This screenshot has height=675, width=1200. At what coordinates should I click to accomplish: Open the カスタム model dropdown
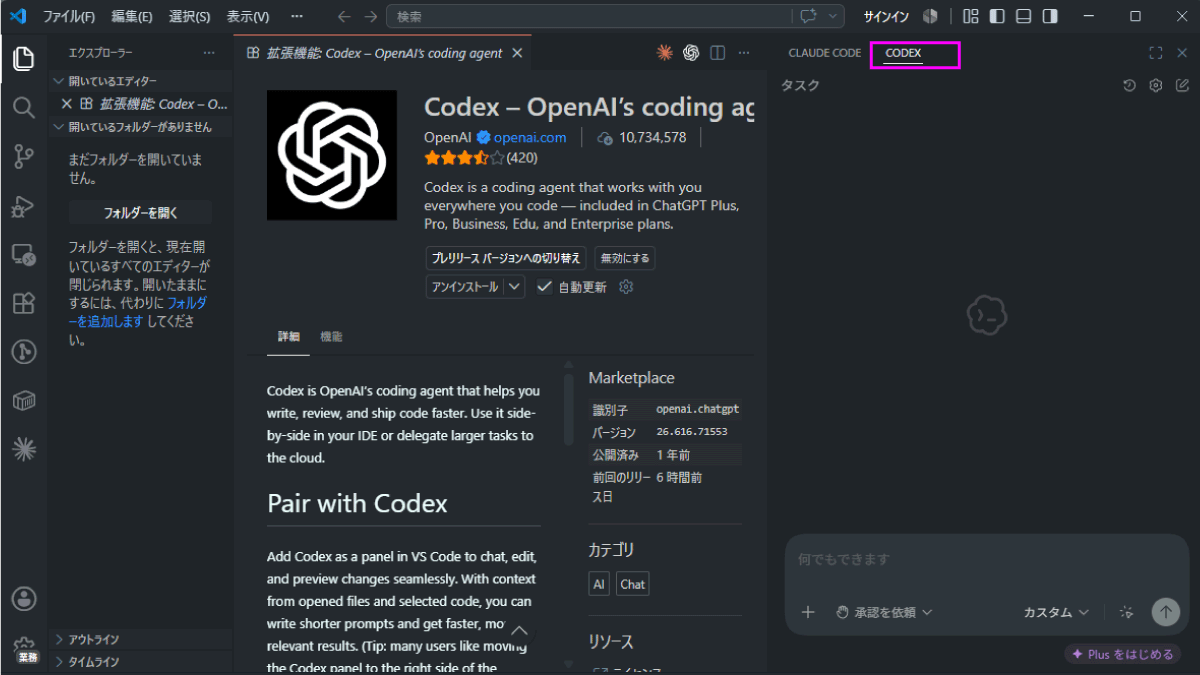1057,612
